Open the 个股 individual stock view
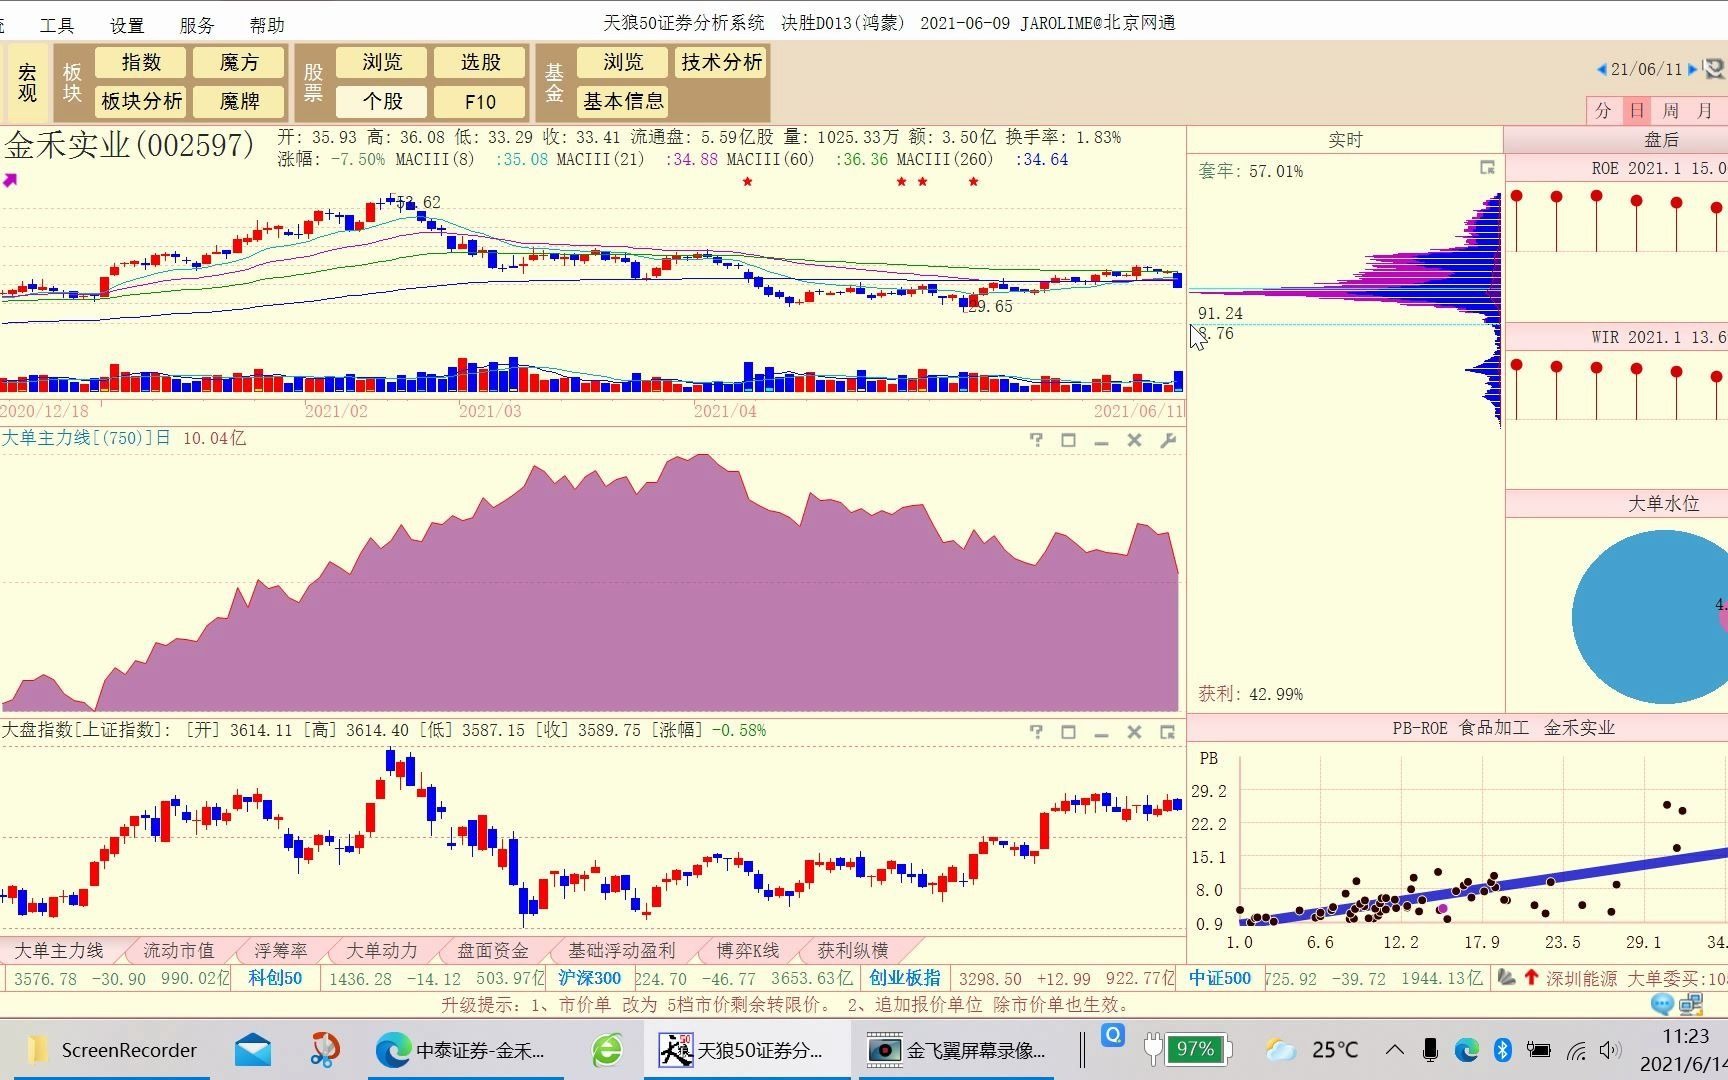This screenshot has height=1080, width=1728. (x=382, y=101)
